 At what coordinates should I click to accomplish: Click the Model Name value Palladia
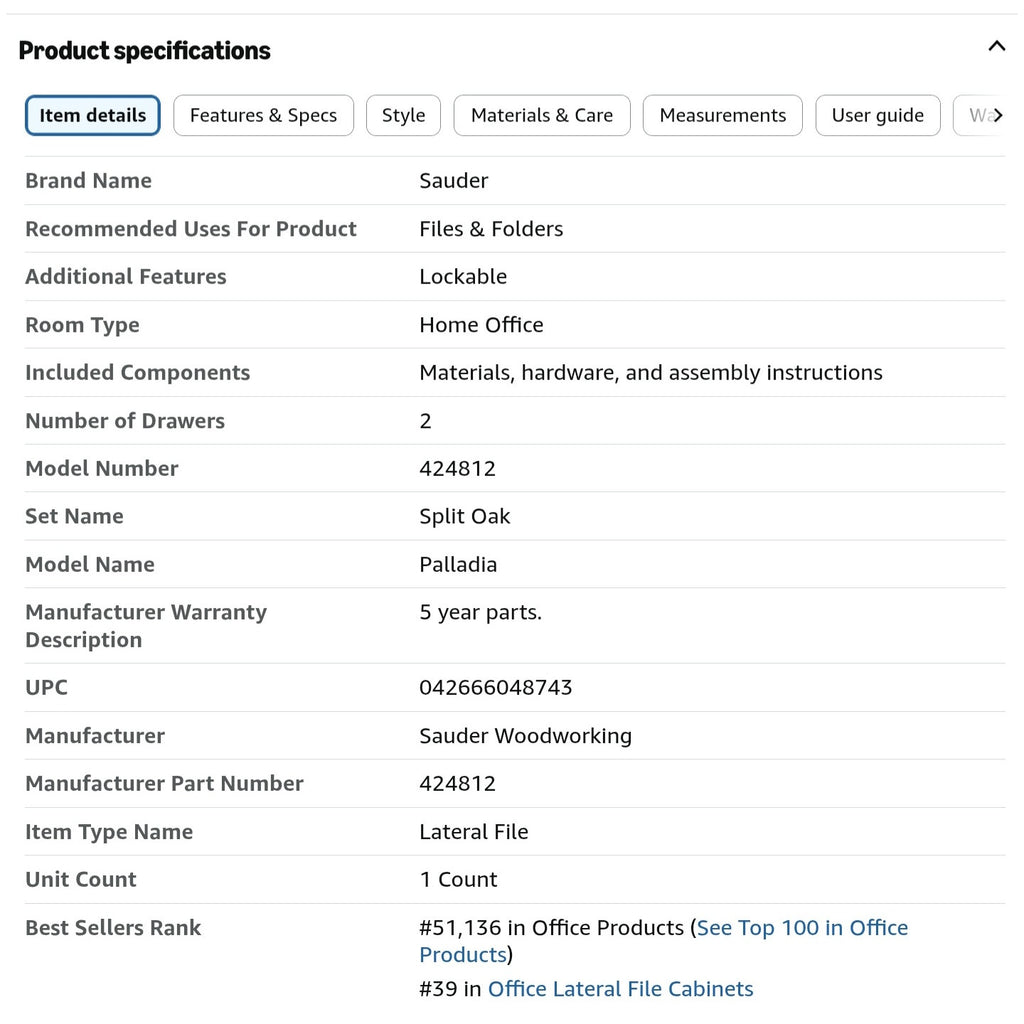458,564
